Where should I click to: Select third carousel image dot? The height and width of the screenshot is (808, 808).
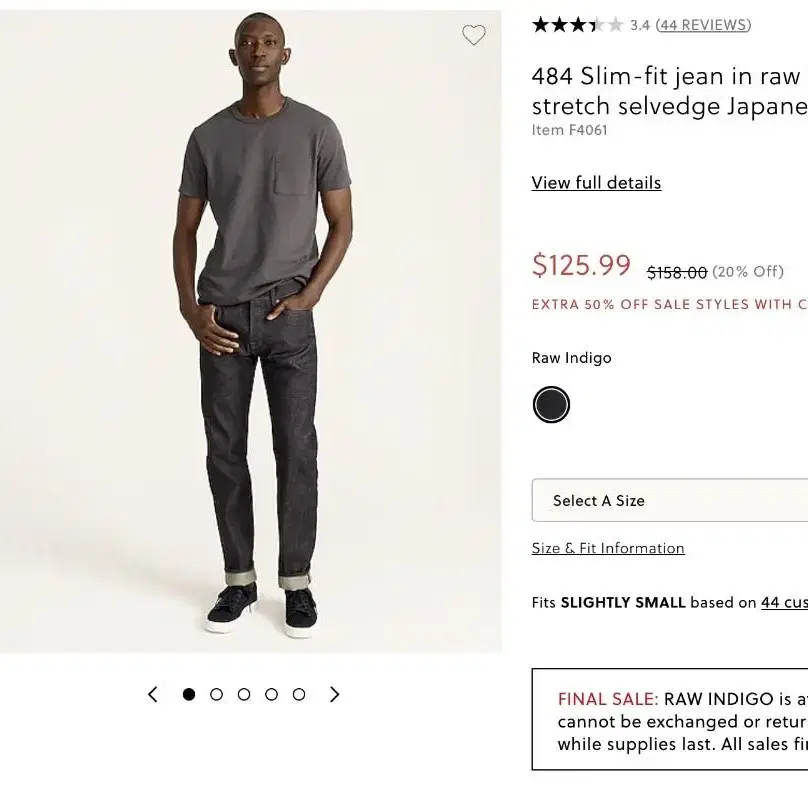pos(244,694)
